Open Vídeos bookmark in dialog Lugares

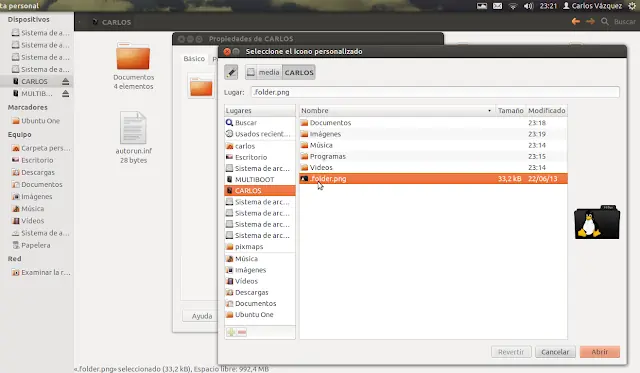point(260,281)
